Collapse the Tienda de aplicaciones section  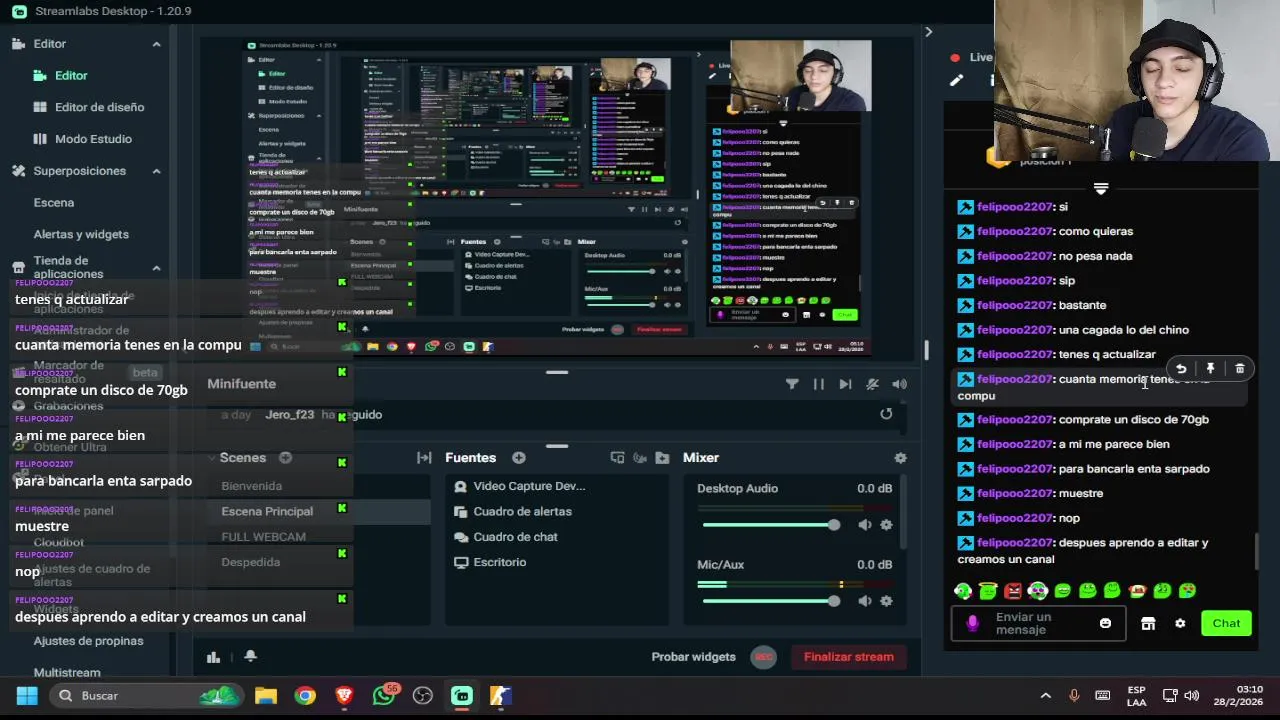pyautogui.click(x=156, y=268)
